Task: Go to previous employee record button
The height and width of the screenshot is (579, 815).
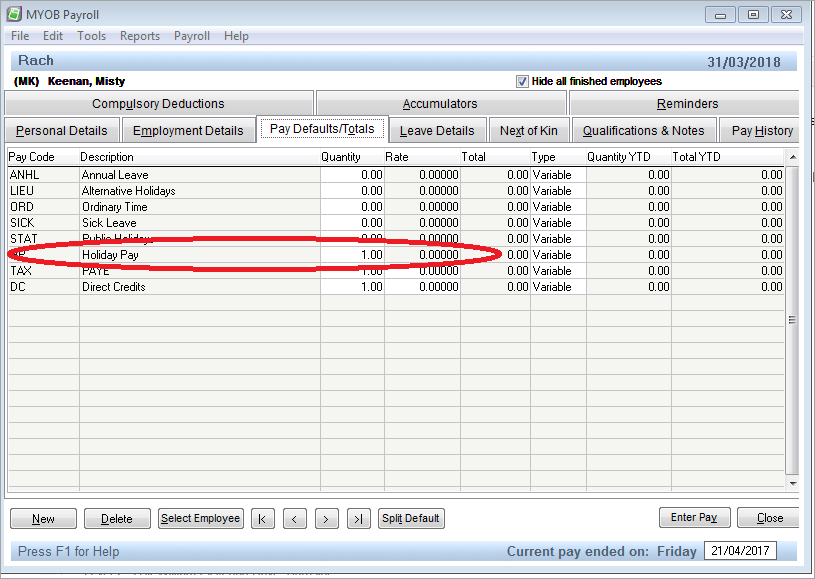Action: coord(295,519)
